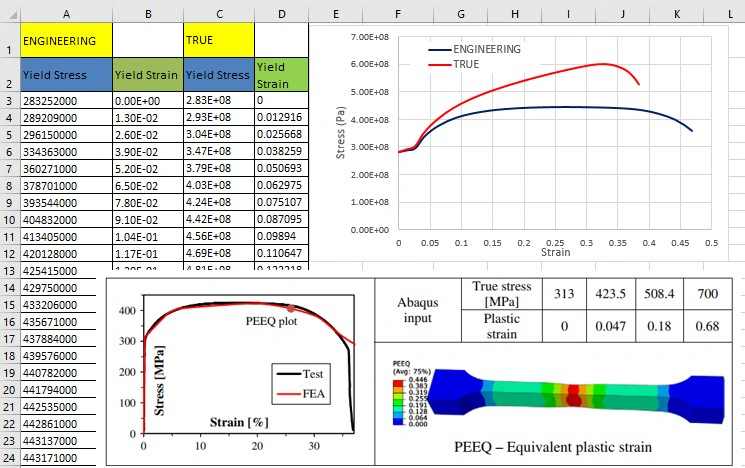Image resolution: width=745 pixels, height=468 pixels.
Task: Click the PEEQ color scale legend
Action: 411,395
